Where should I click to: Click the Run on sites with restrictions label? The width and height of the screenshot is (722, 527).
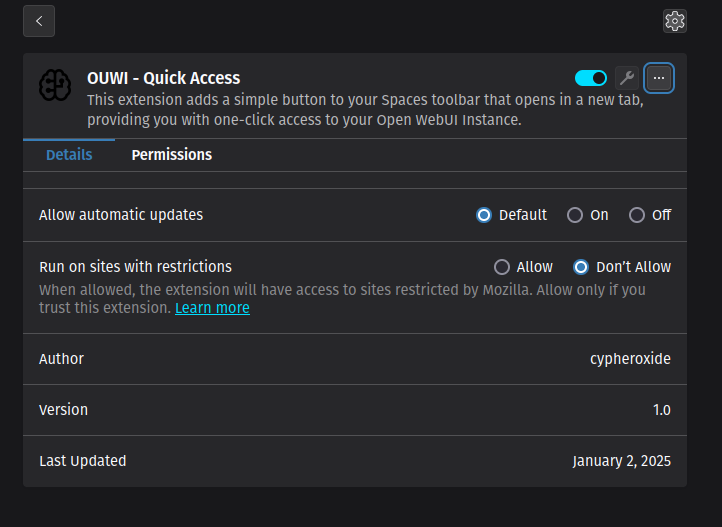click(x=135, y=267)
